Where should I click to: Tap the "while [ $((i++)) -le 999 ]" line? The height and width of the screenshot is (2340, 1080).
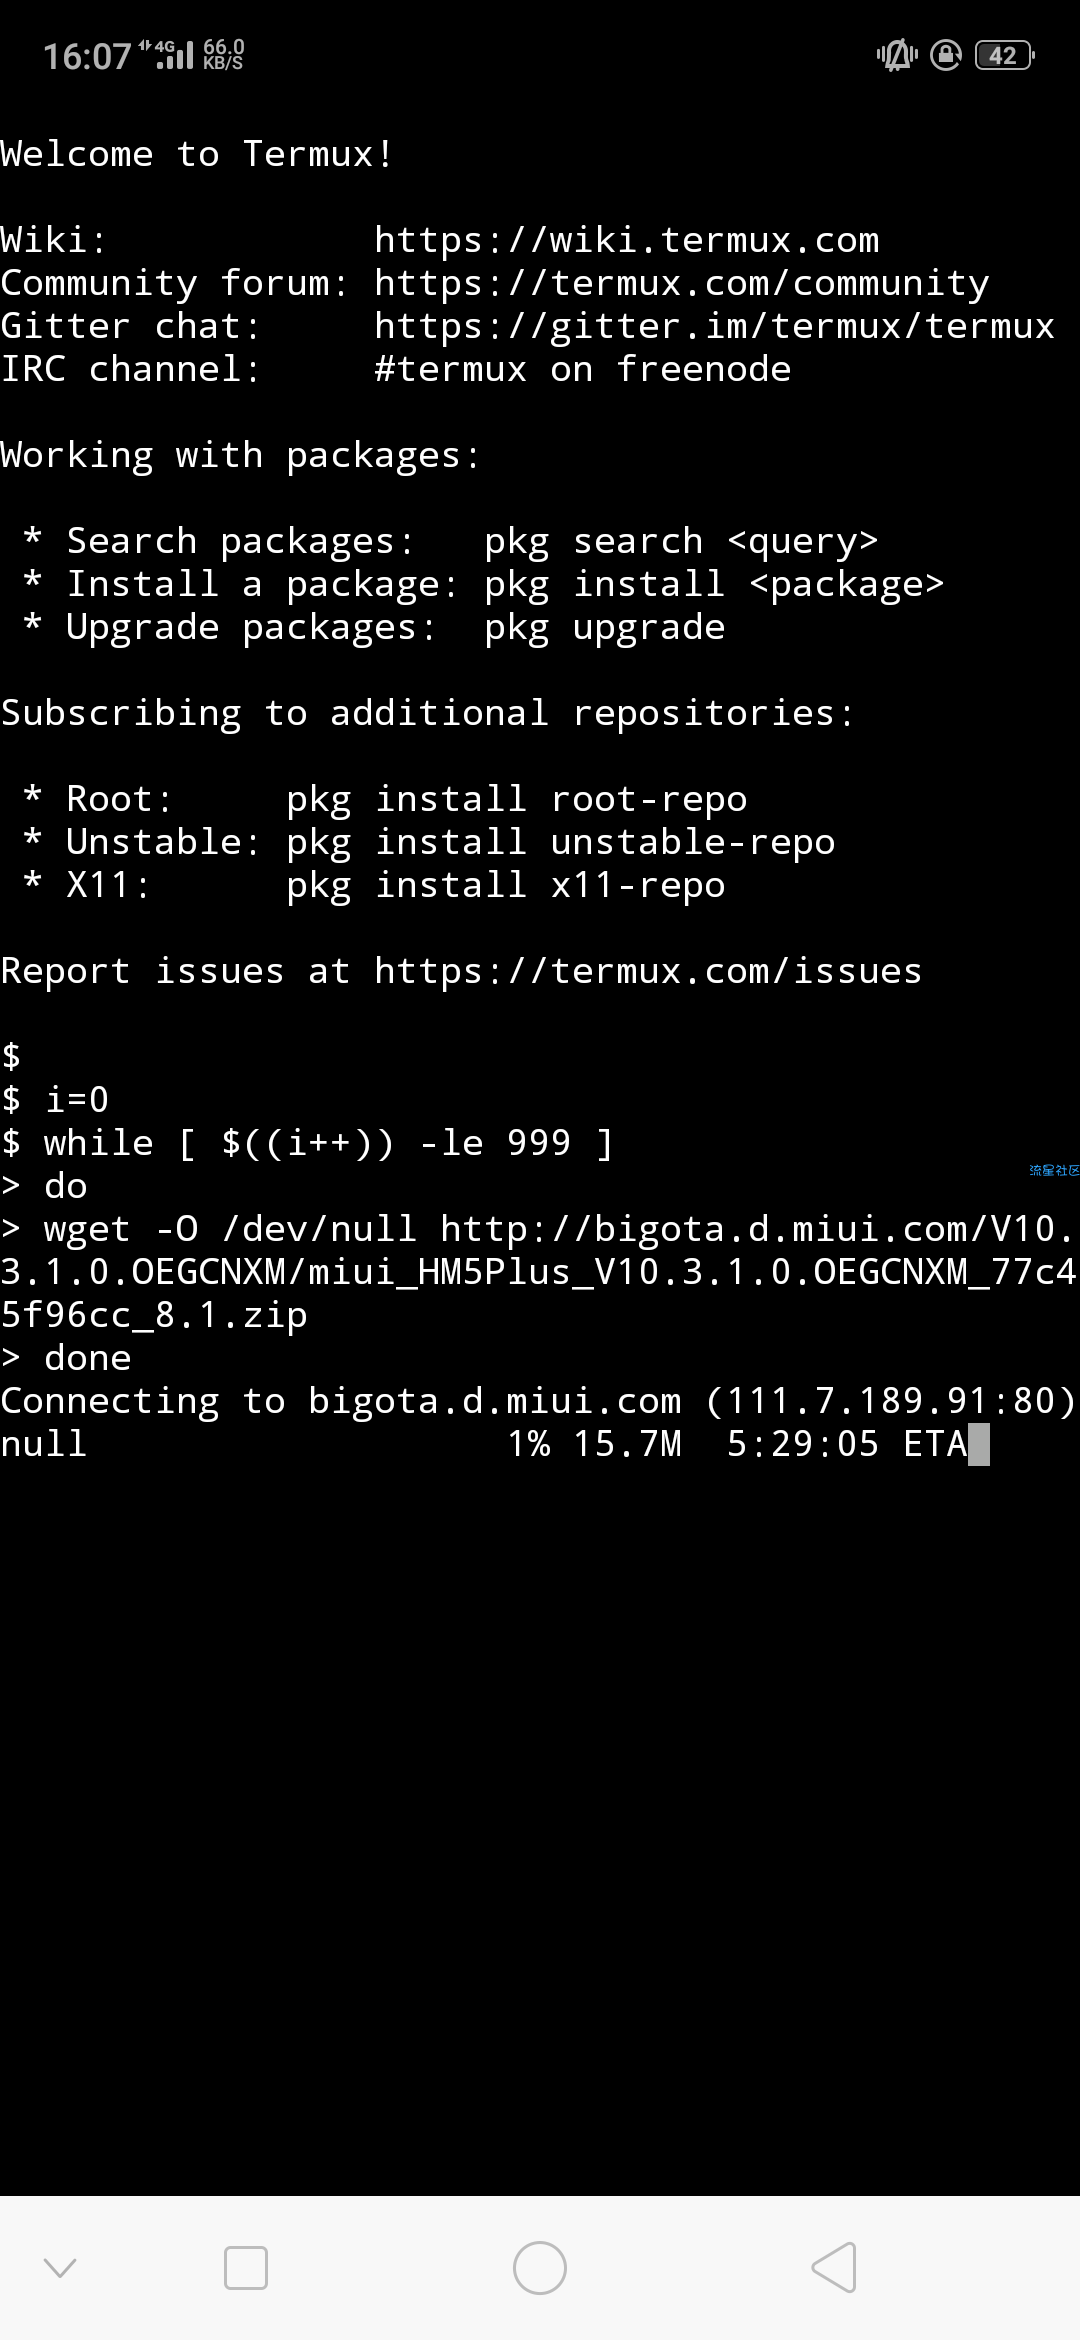(x=328, y=1143)
